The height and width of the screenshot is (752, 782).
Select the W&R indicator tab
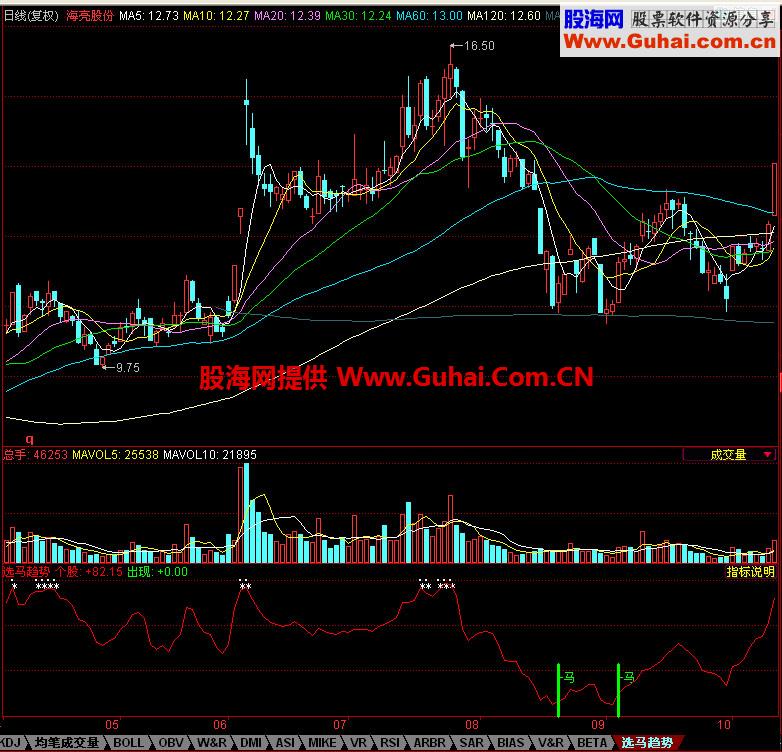tap(212, 742)
